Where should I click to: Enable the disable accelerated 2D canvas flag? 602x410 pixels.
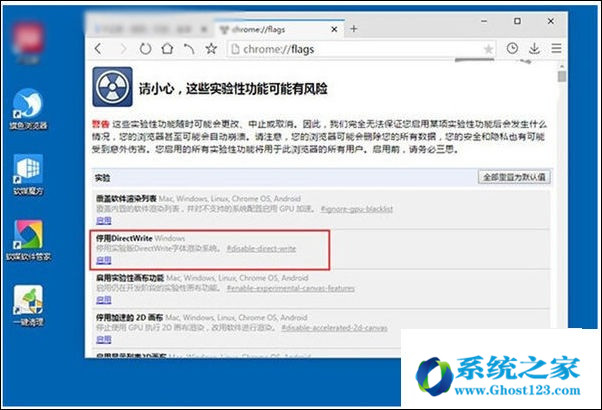coord(104,339)
